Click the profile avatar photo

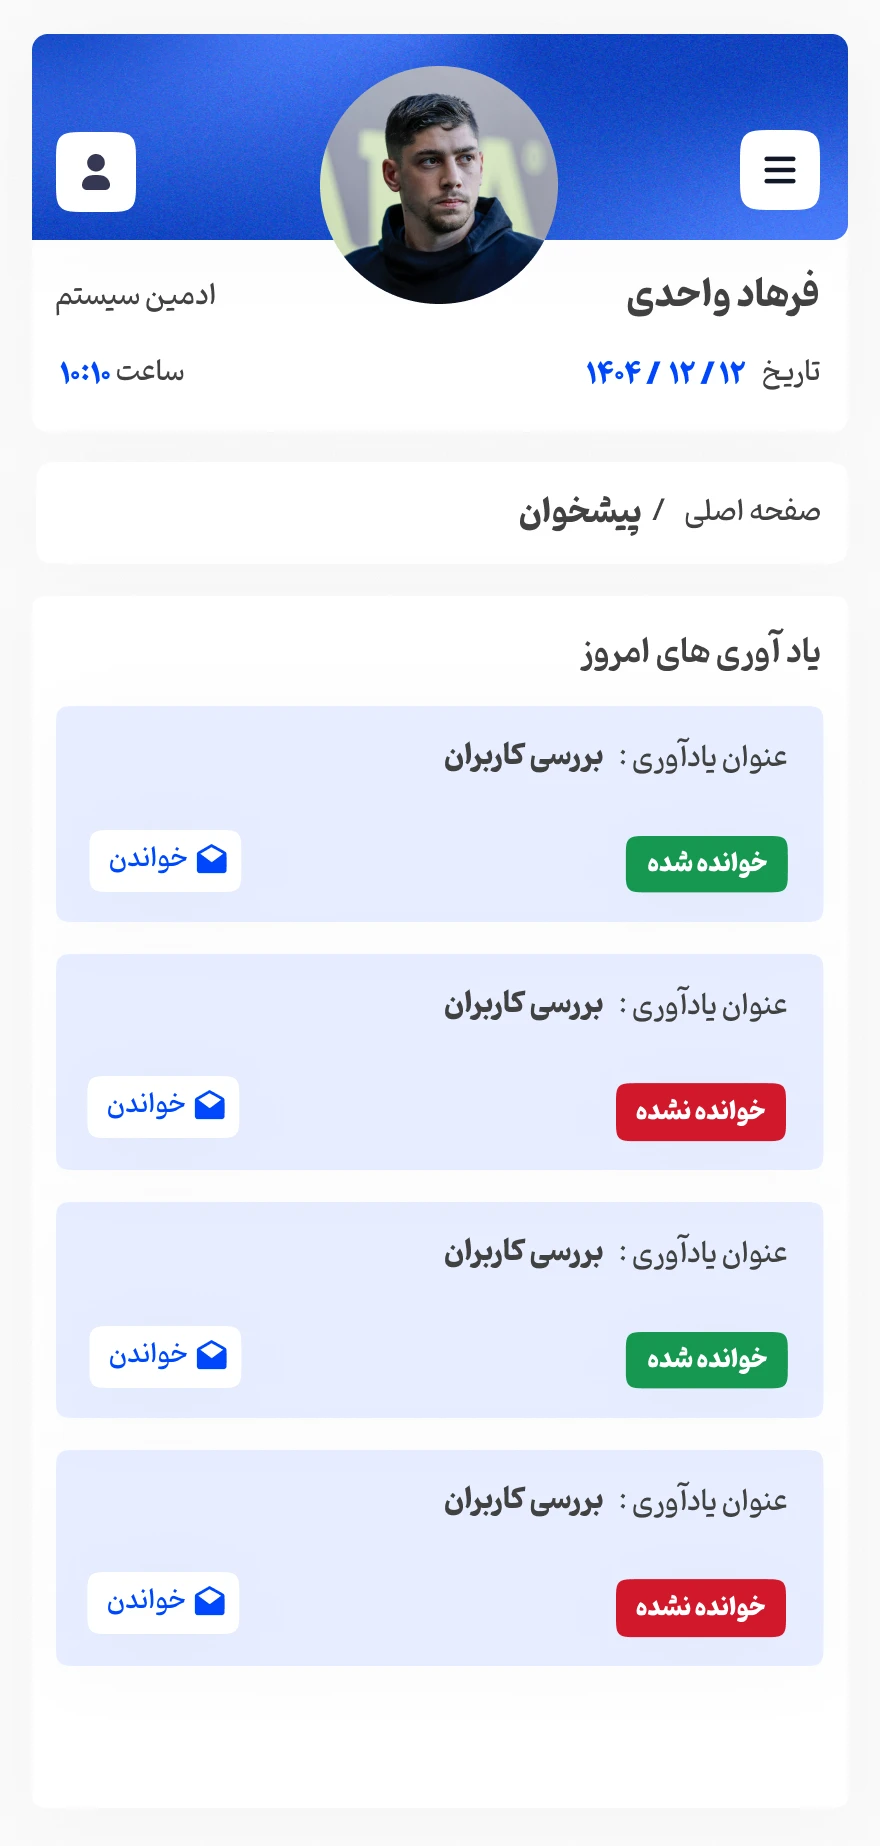(439, 185)
